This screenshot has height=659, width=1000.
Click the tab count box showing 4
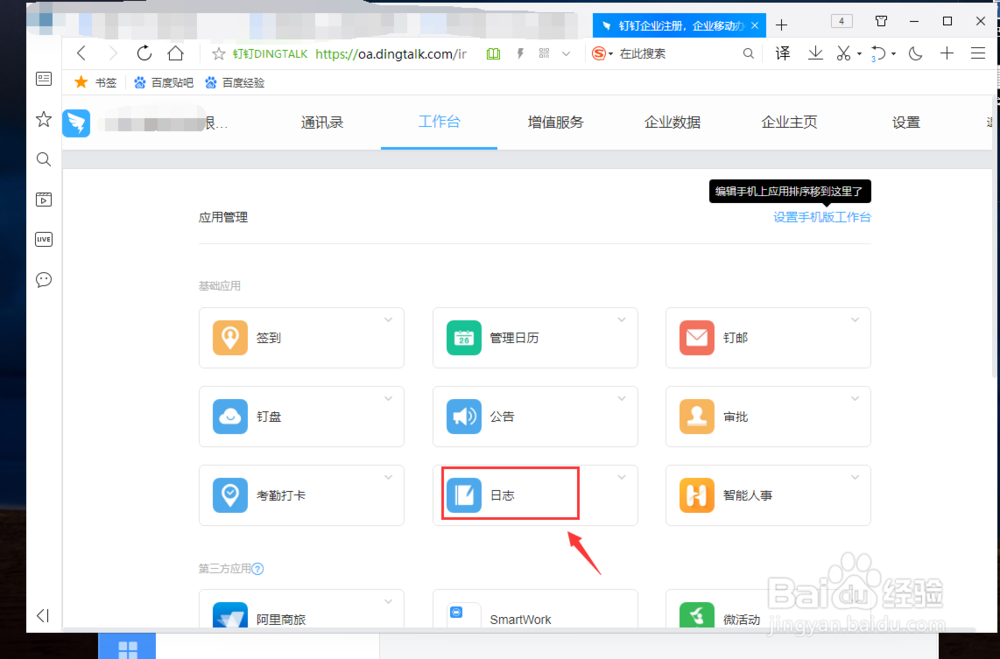842,22
